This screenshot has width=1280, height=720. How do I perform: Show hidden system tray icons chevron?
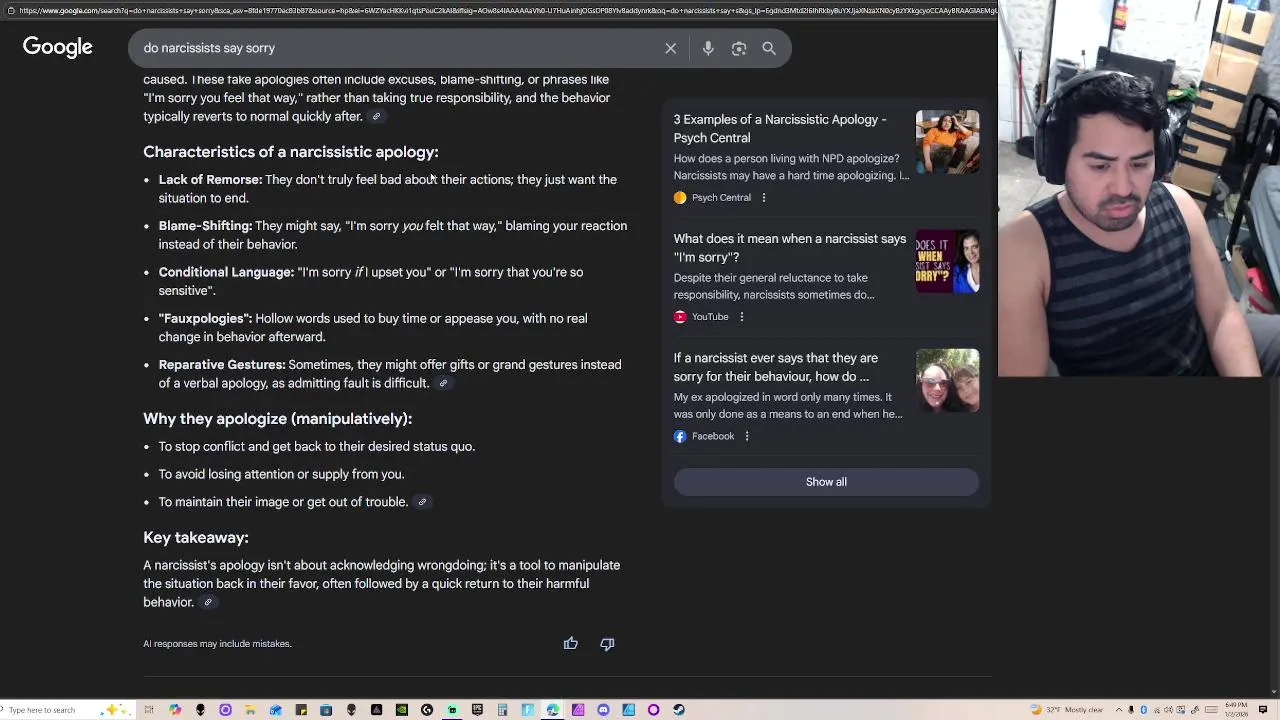pos(1119,710)
